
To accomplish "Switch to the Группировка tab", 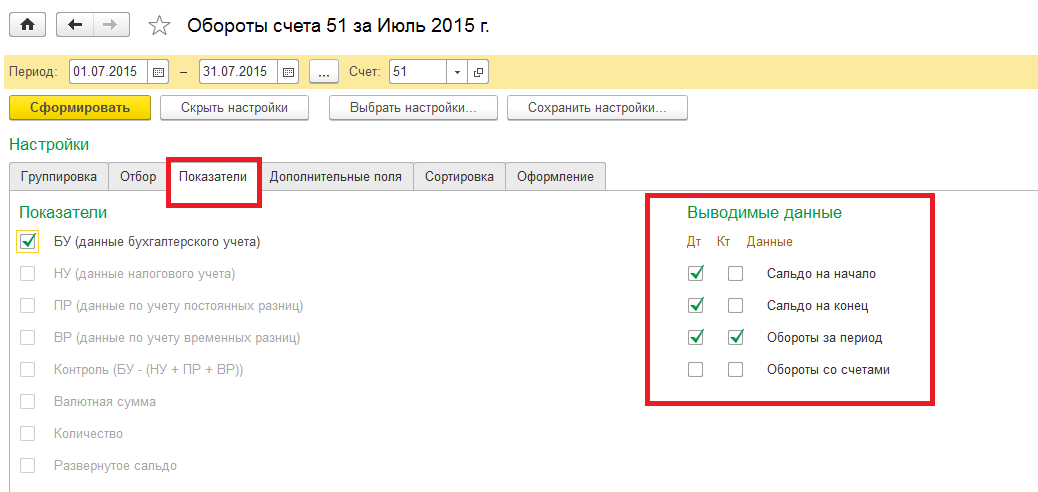I will point(58,177).
